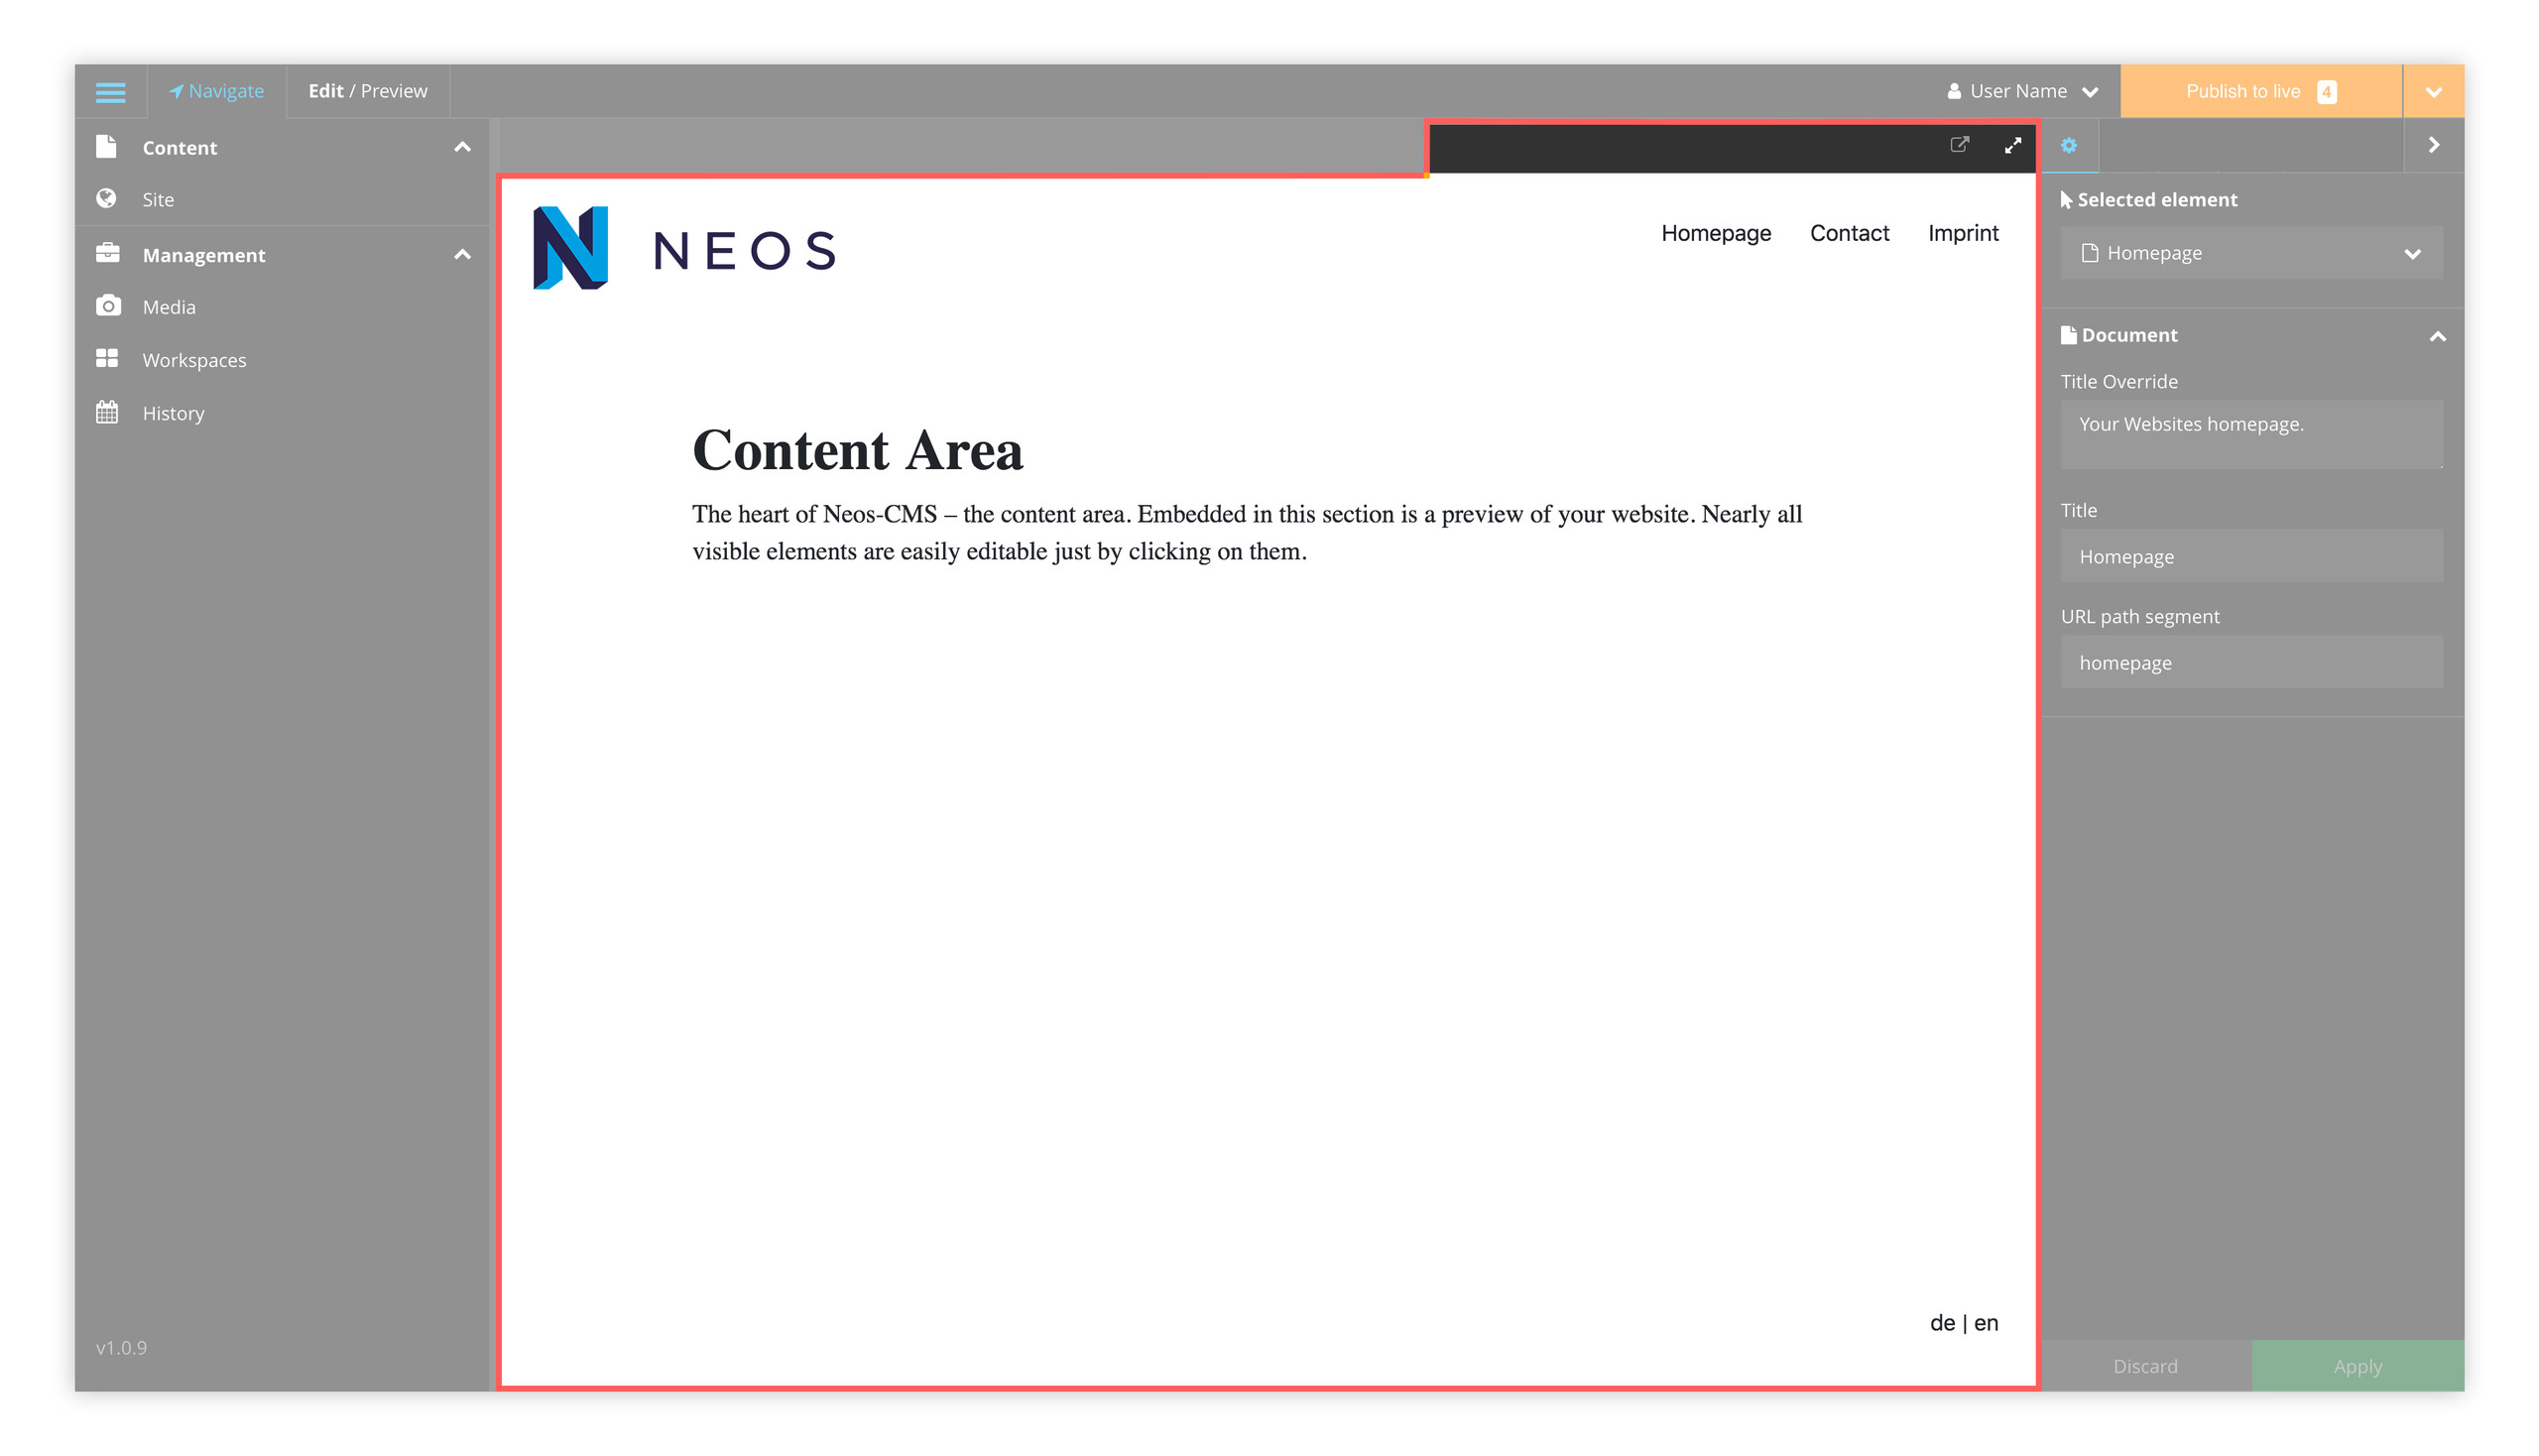
Task: Open Media via the camera icon
Action: click(x=110, y=306)
